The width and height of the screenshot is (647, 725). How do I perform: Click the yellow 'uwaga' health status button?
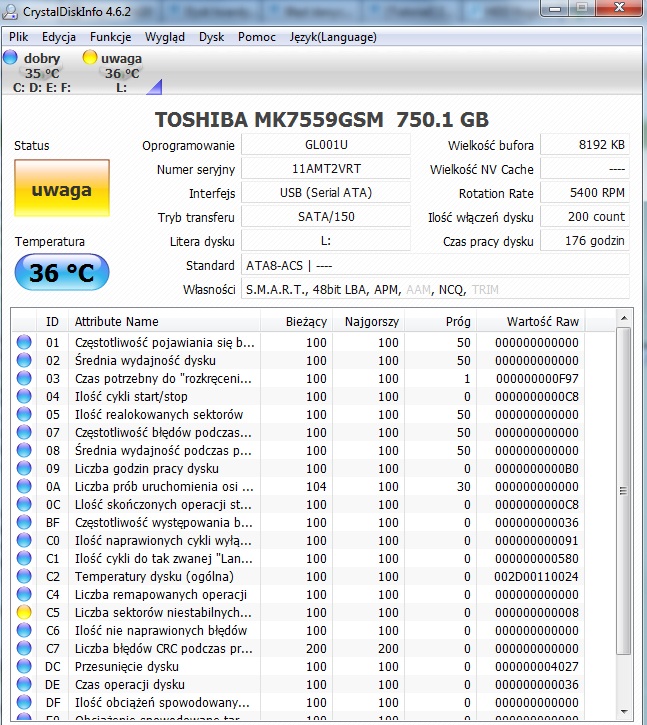coord(62,188)
